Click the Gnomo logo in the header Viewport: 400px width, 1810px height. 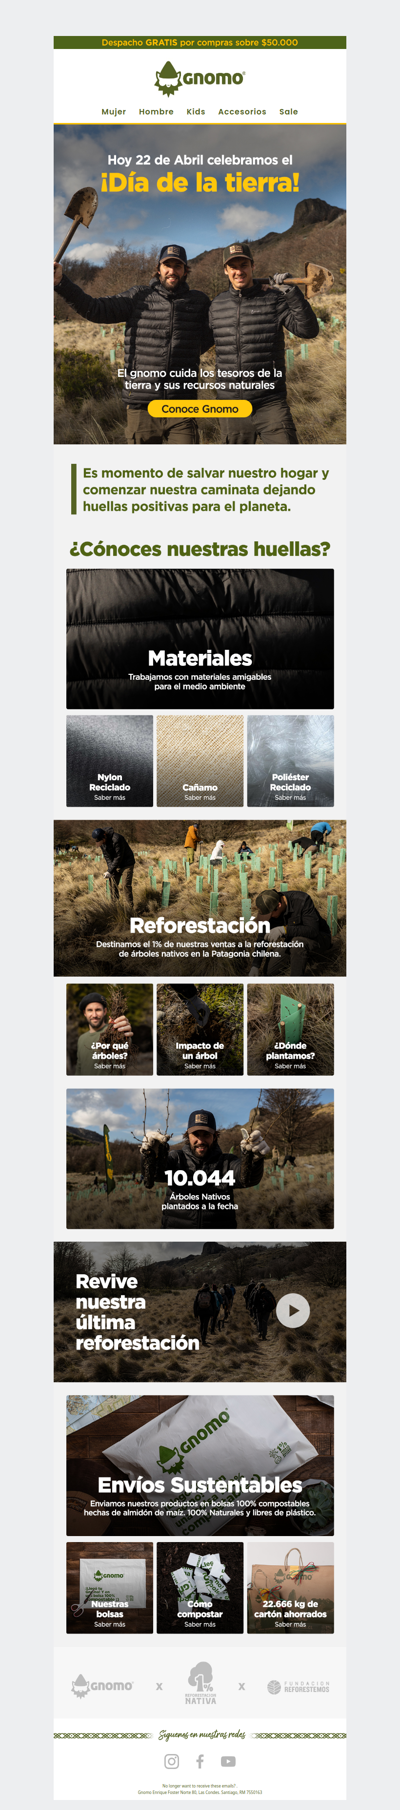click(200, 77)
